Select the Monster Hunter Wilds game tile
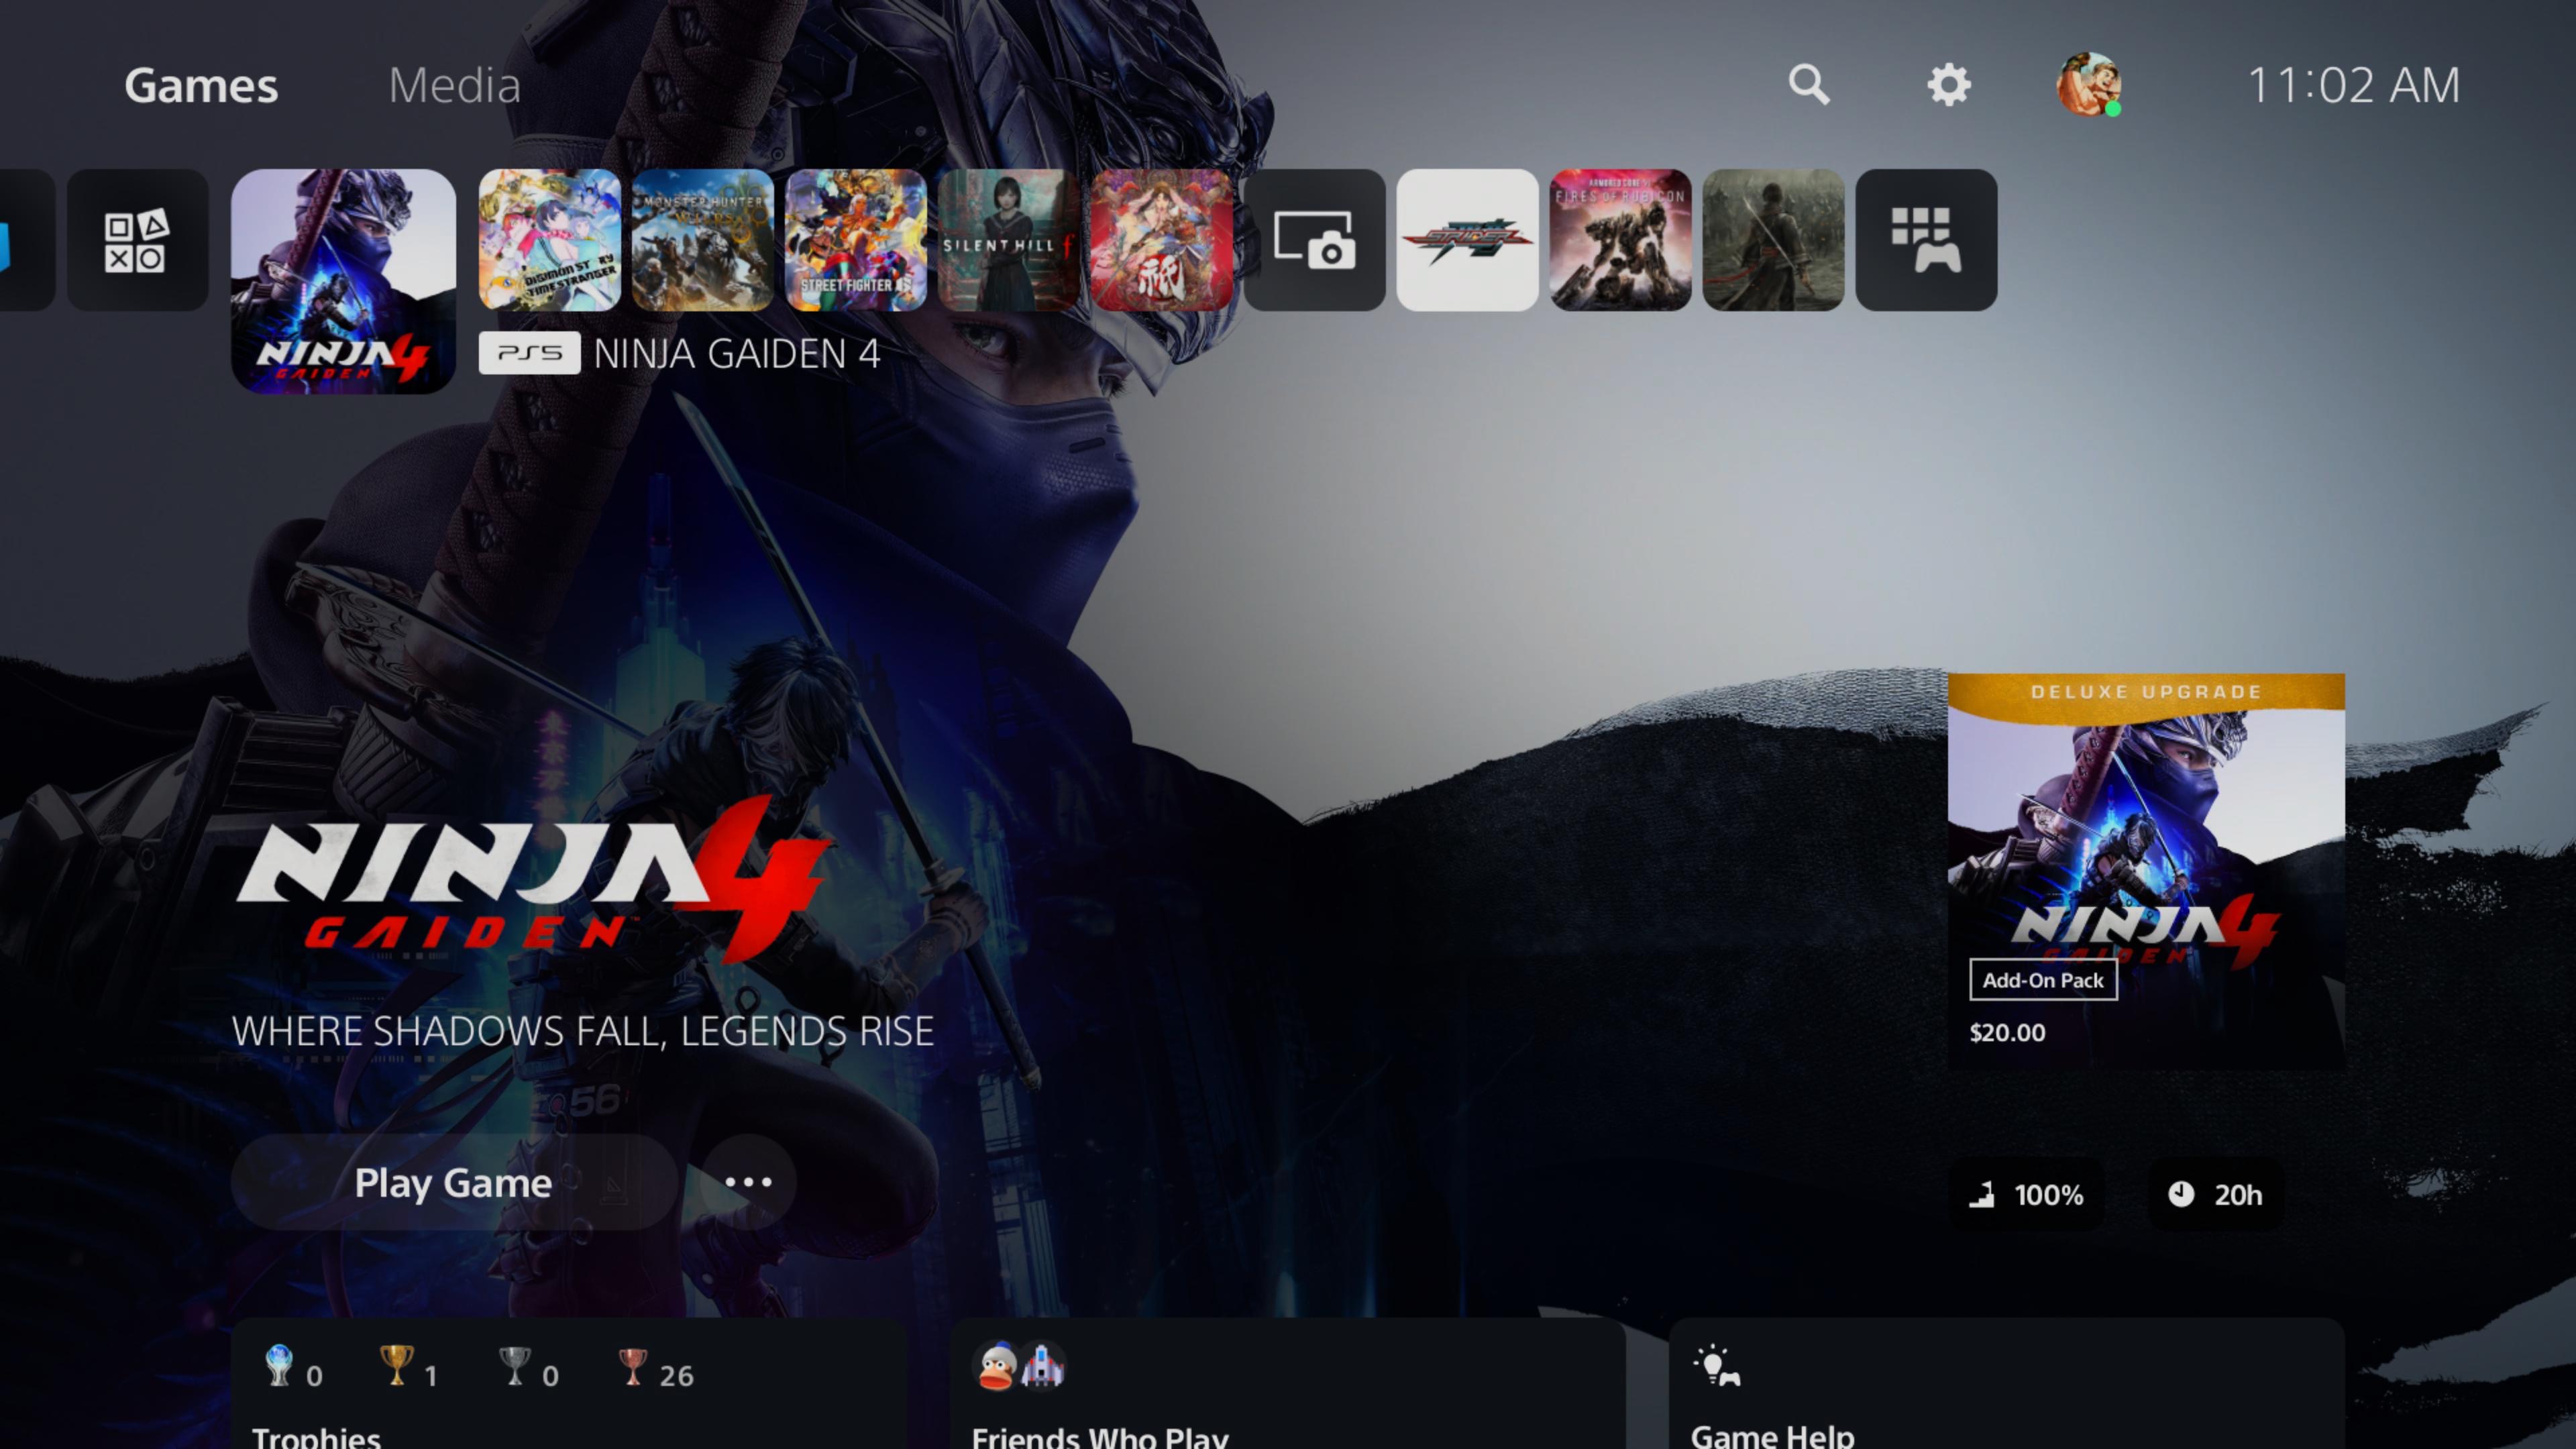Viewport: 2576px width, 1449px height. (x=702, y=240)
